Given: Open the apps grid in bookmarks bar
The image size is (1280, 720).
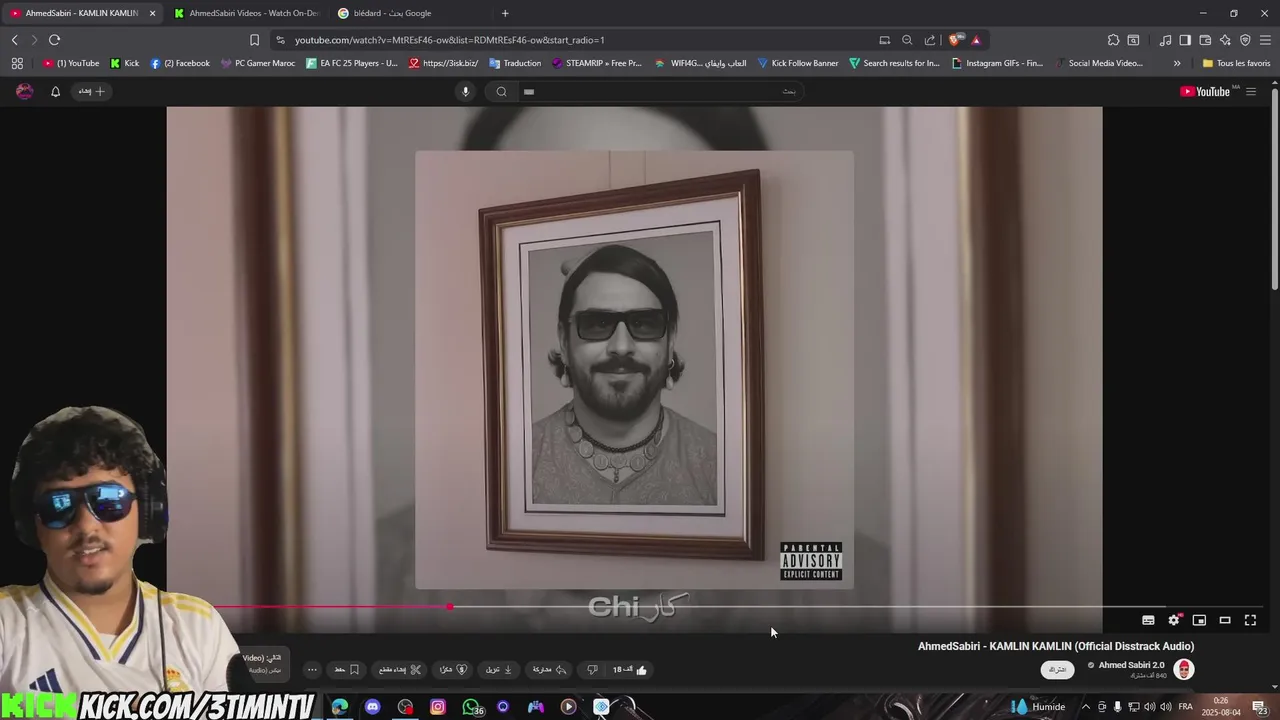Looking at the screenshot, I should tap(17, 63).
